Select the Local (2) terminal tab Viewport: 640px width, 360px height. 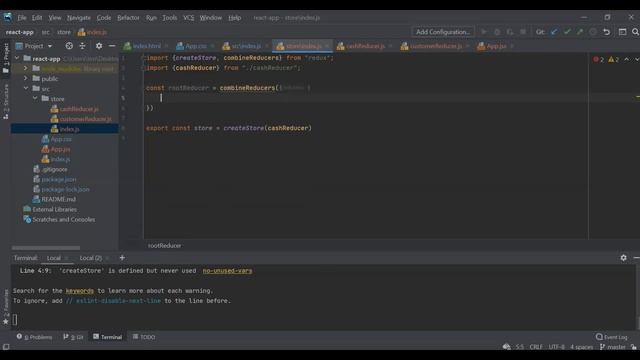pyautogui.click(x=90, y=258)
